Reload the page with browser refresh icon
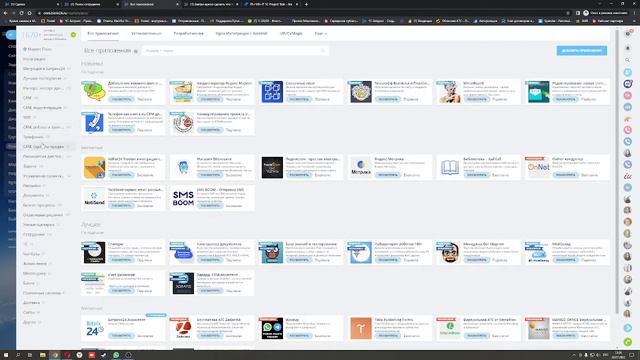This screenshot has width=640, height=360. click(21, 13)
